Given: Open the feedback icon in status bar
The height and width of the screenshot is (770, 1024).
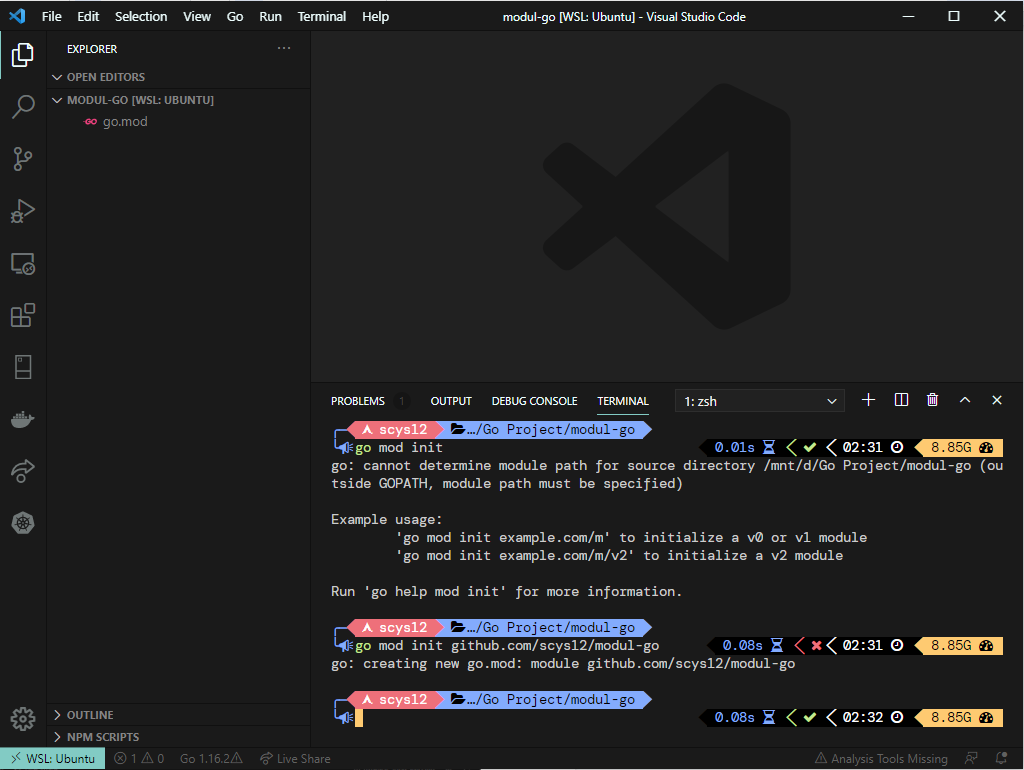Looking at the screenshot, I should point(971,758).
